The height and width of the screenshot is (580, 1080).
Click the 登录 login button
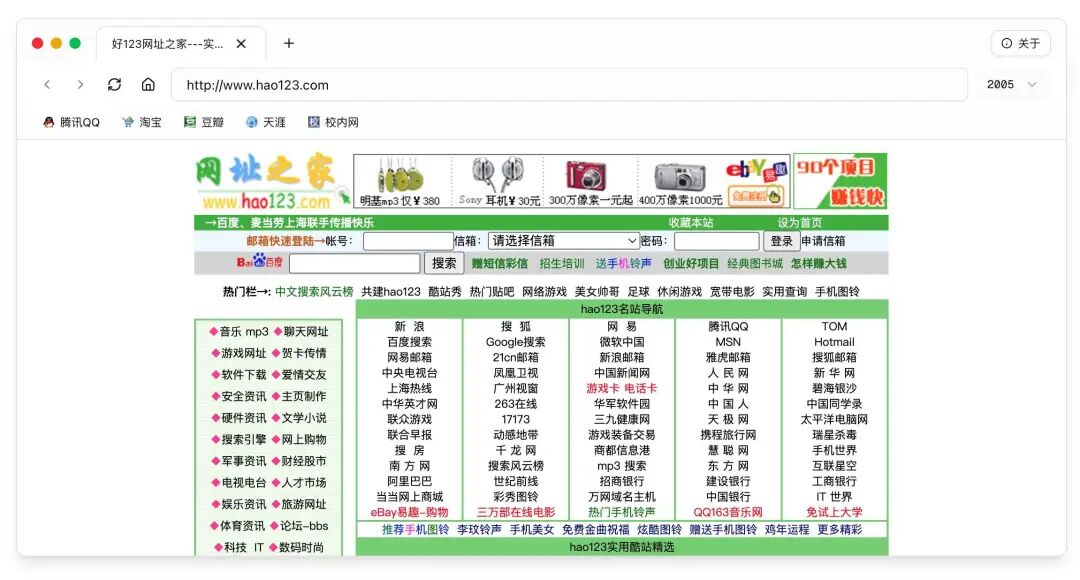781,240
